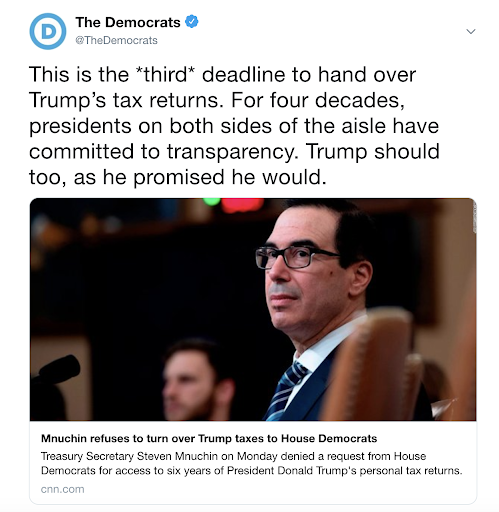The height and width of the screenshot is (512, 499).
Task: Click the blue verified checkmark badge
Action: coord(192,22)
